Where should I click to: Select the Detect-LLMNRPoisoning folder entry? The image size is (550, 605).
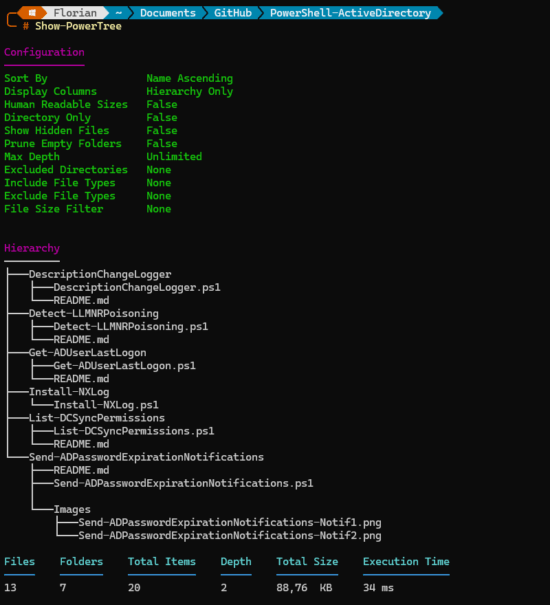click(x=94, y=314)
